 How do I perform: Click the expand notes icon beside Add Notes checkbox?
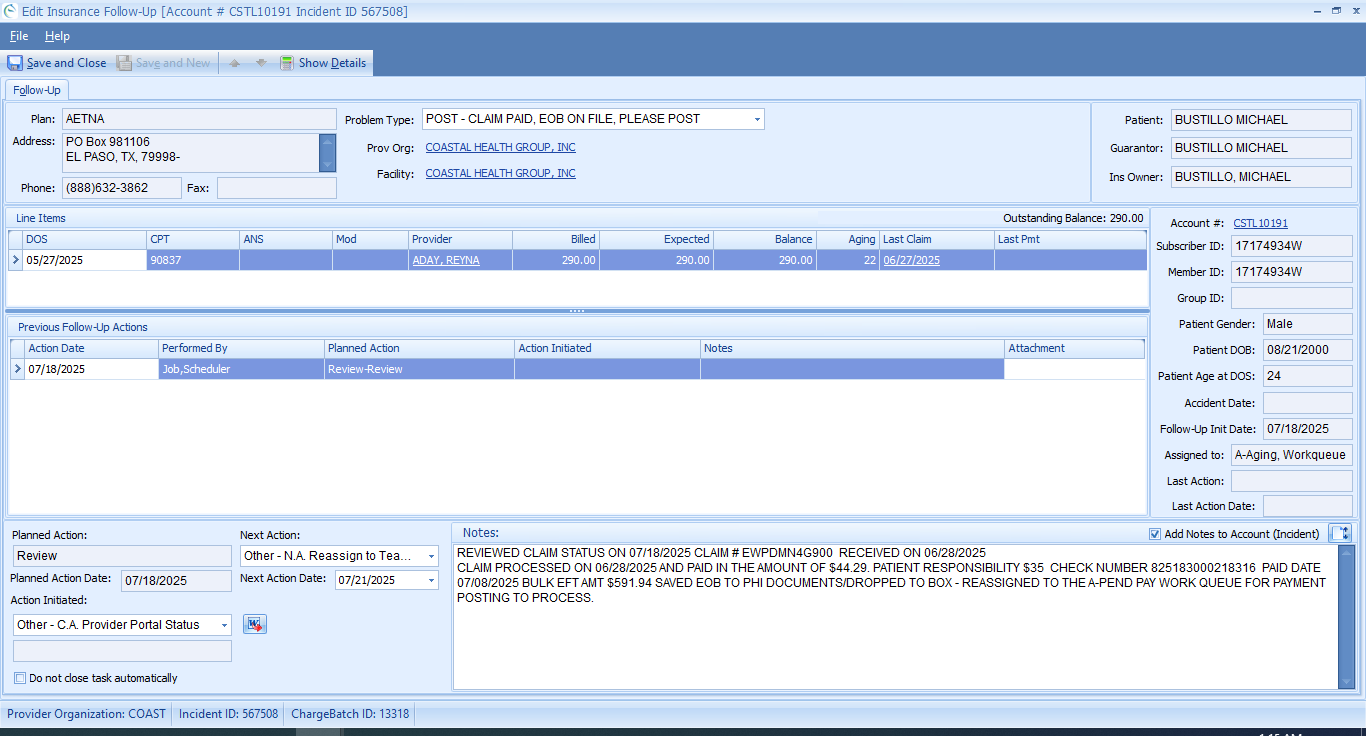1339,534
